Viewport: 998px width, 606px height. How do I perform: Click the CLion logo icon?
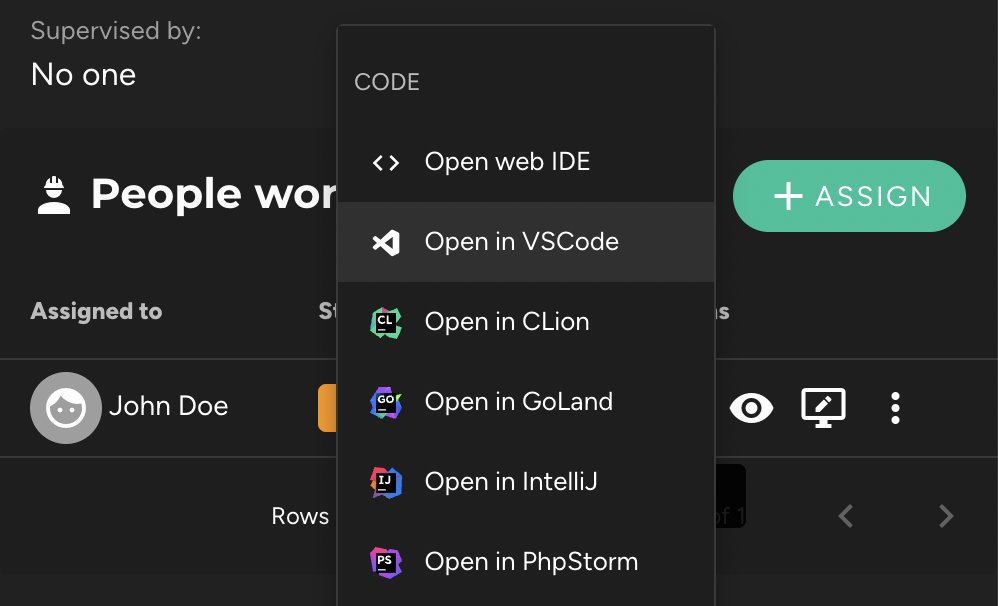(x=386, y=322)
